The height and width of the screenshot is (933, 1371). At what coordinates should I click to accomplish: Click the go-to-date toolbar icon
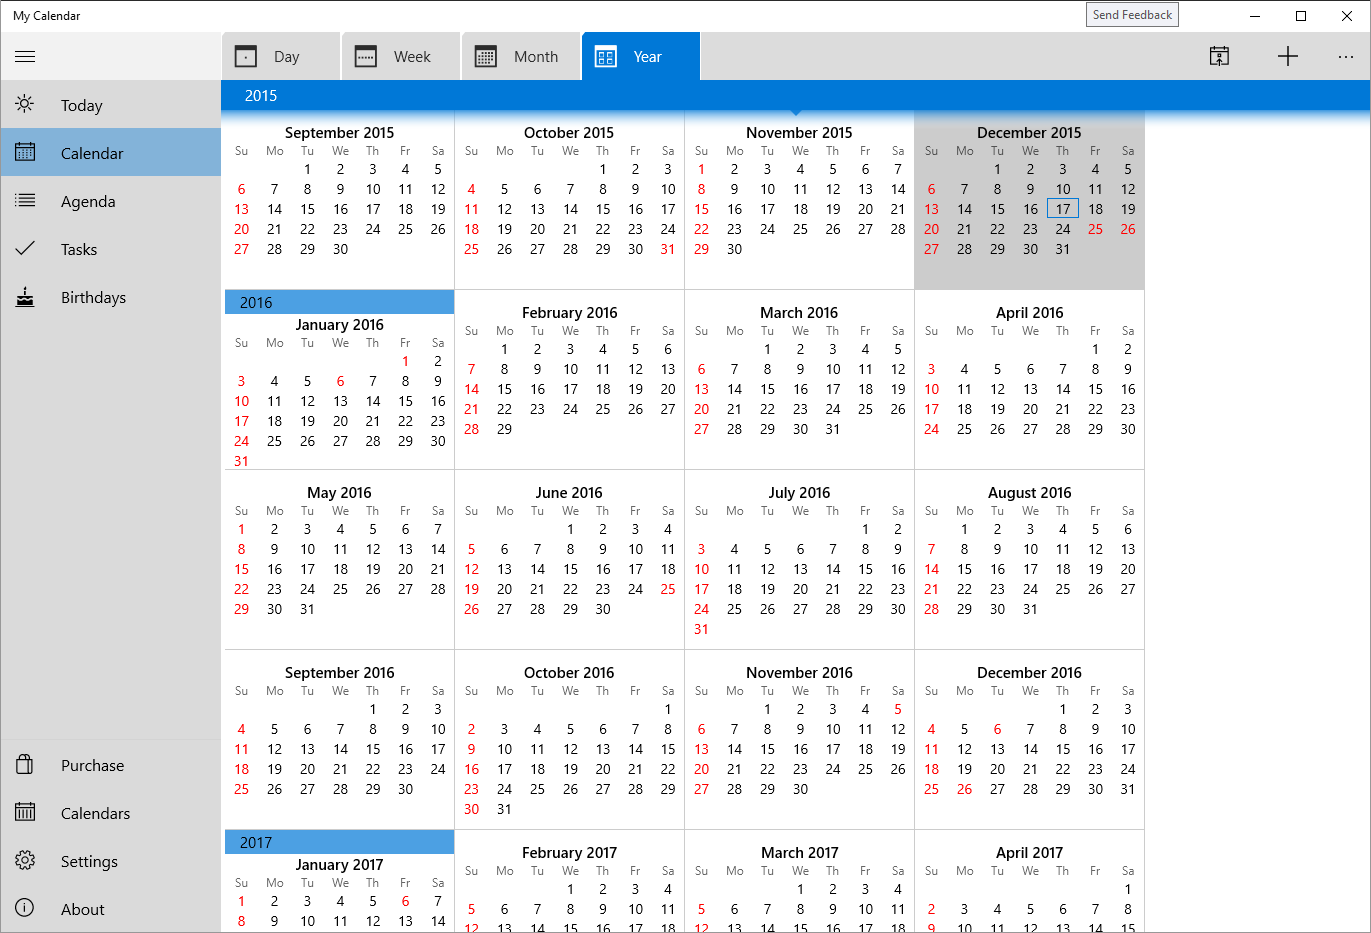tap(1219, 56)
